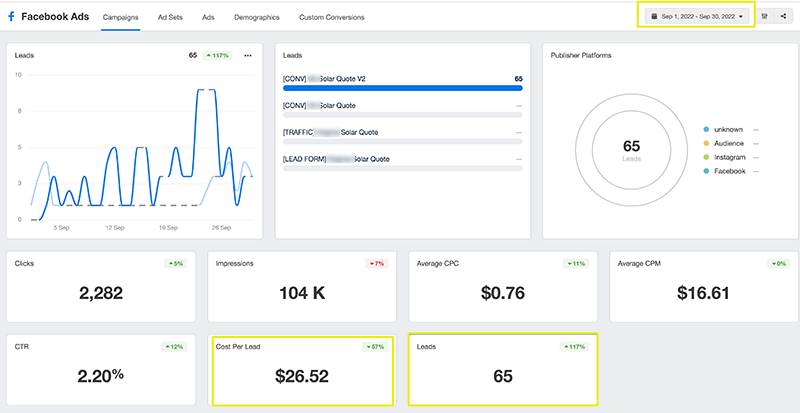The width and height of the screenshot is (800, 413).
Task: Click the 65 Leads donut chart center
Action: click(x=631, y=150)
